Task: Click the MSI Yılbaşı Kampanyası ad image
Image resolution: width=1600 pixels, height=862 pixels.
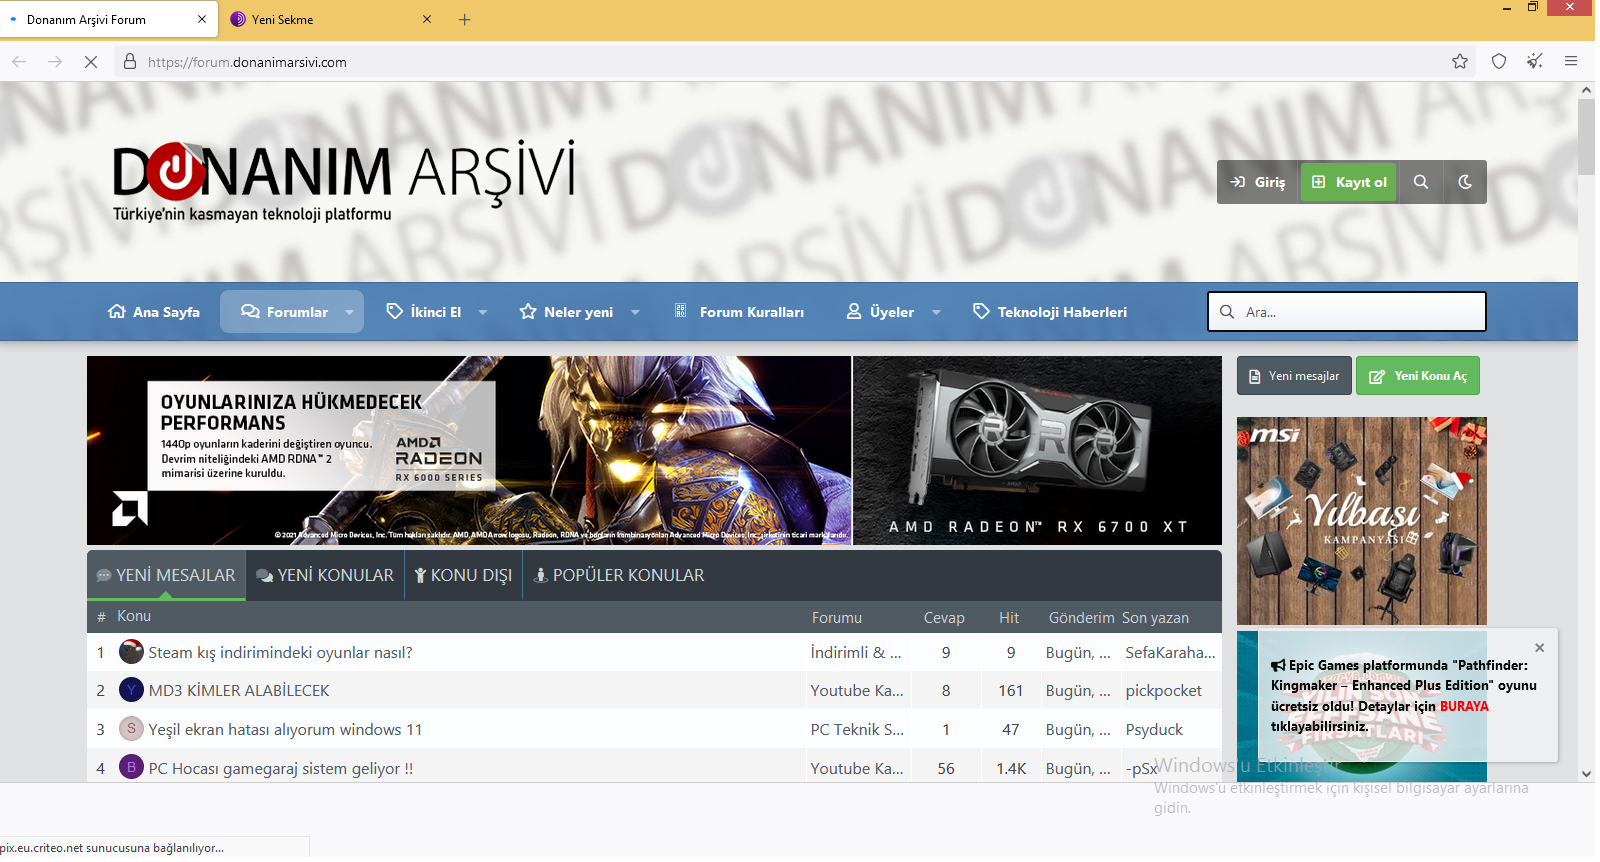Action: (1362, 521)
